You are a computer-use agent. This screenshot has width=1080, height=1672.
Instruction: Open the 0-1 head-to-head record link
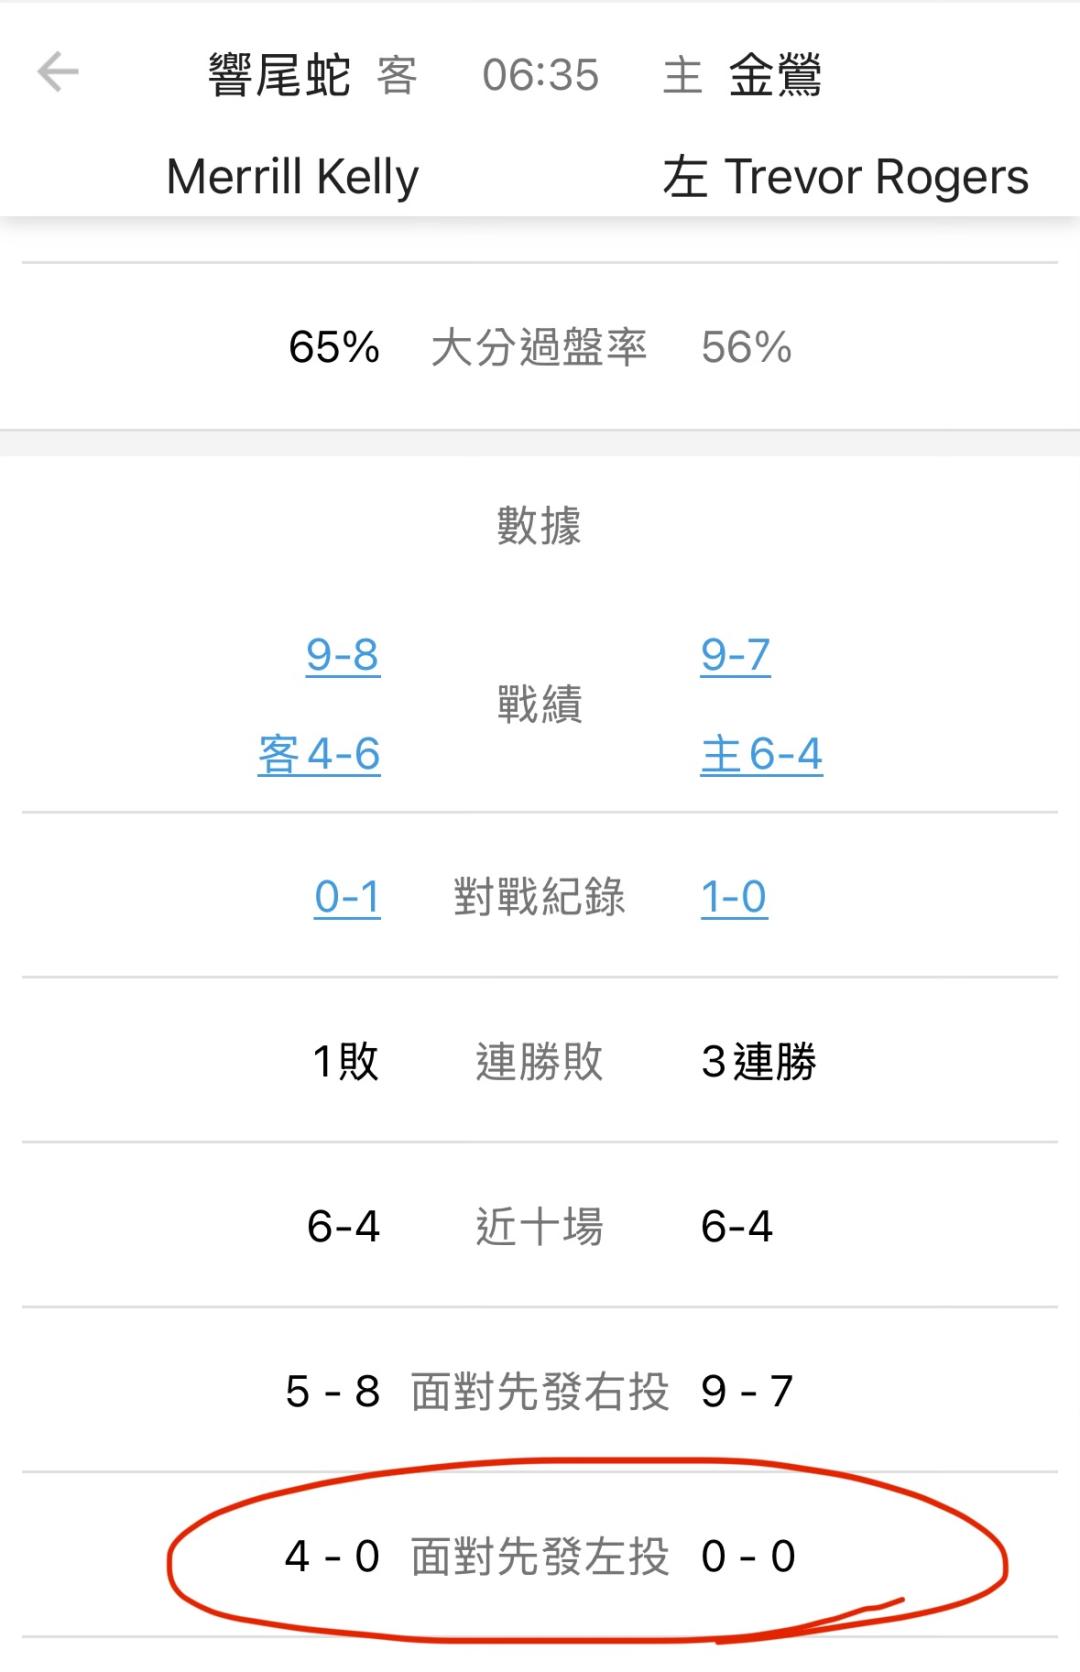[347, 897]
